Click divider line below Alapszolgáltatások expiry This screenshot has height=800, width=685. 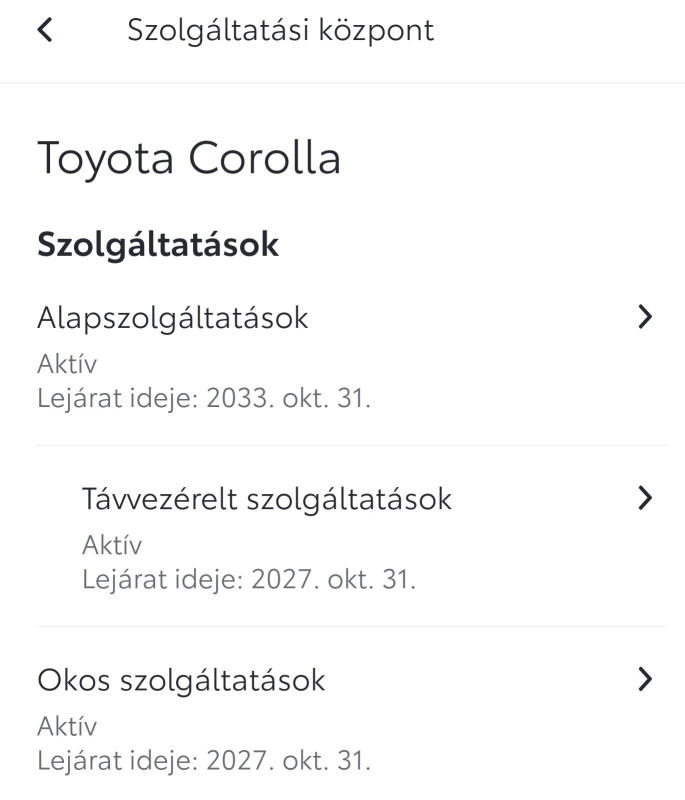[350, 445]
